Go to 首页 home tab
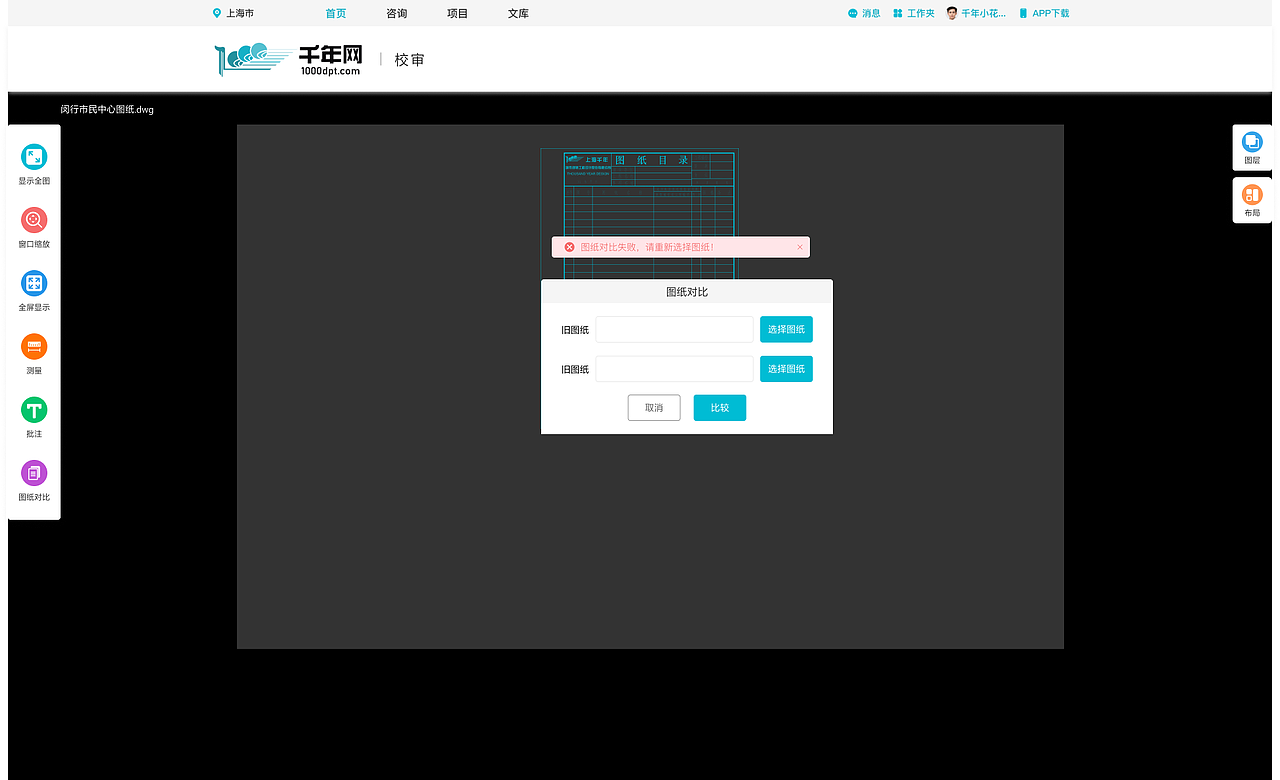This screenshot has width=1280, height=780. (336, 13)
